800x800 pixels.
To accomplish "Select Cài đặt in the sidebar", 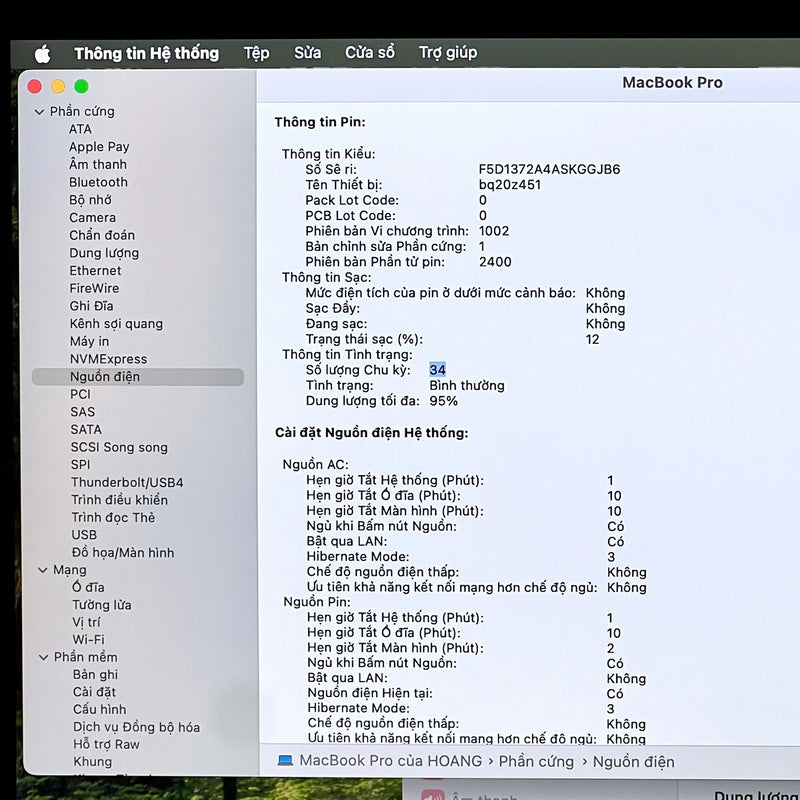I will [94, 692].
